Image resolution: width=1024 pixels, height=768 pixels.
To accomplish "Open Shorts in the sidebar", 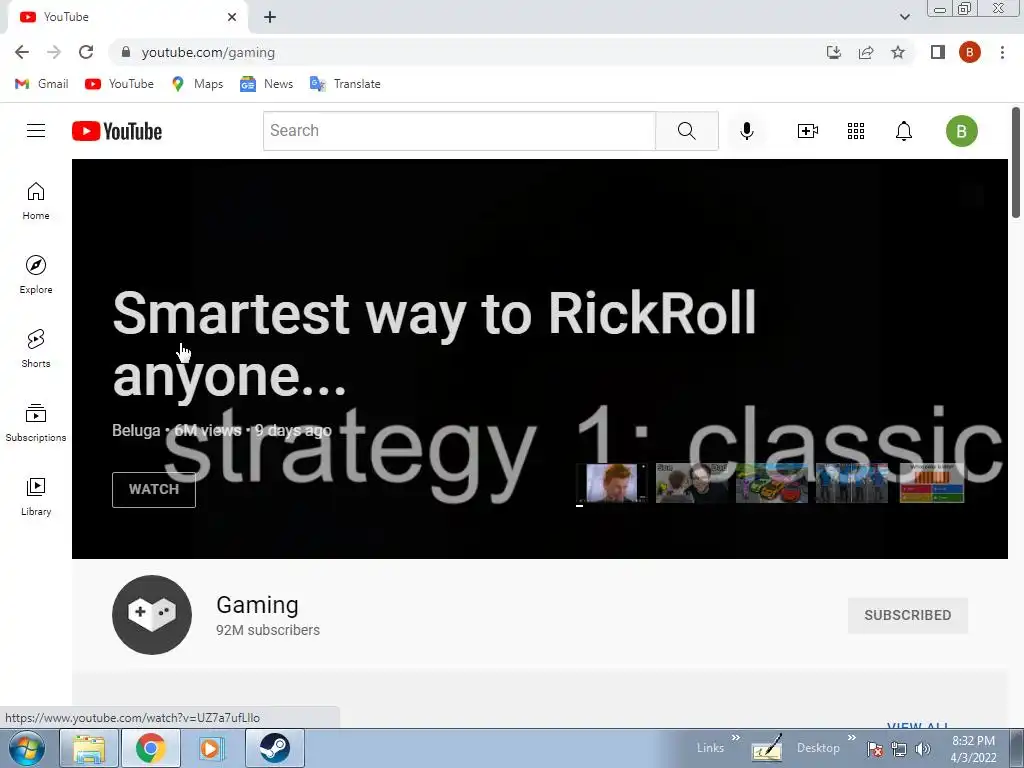I will [36, 349].
